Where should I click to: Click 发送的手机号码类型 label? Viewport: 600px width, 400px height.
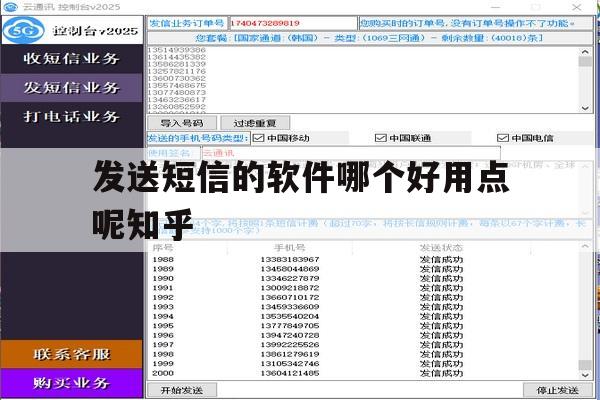(x=198, y=138)
